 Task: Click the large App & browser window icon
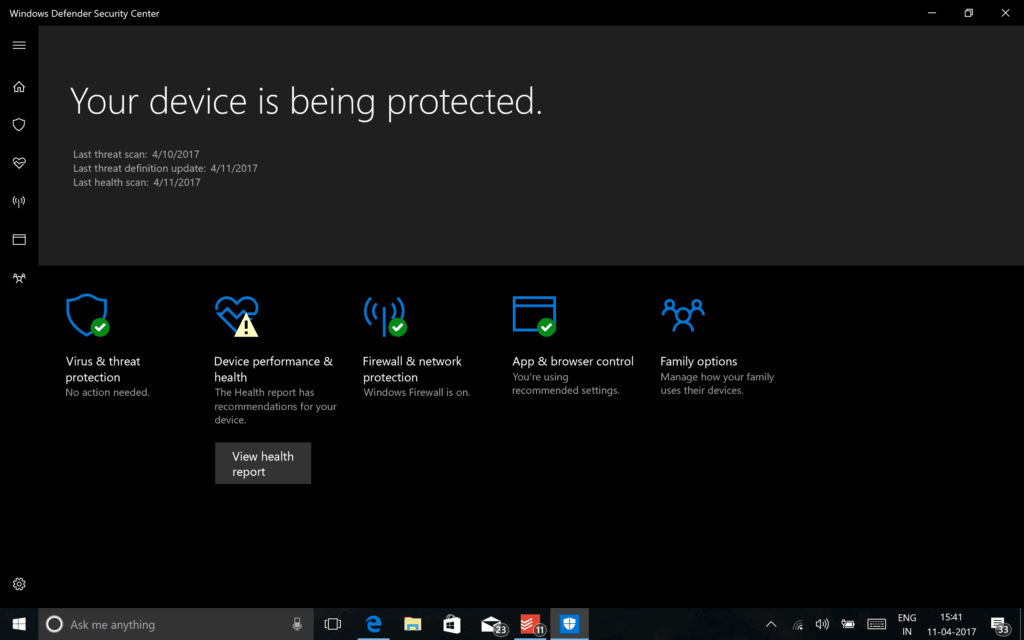(534, 316)
